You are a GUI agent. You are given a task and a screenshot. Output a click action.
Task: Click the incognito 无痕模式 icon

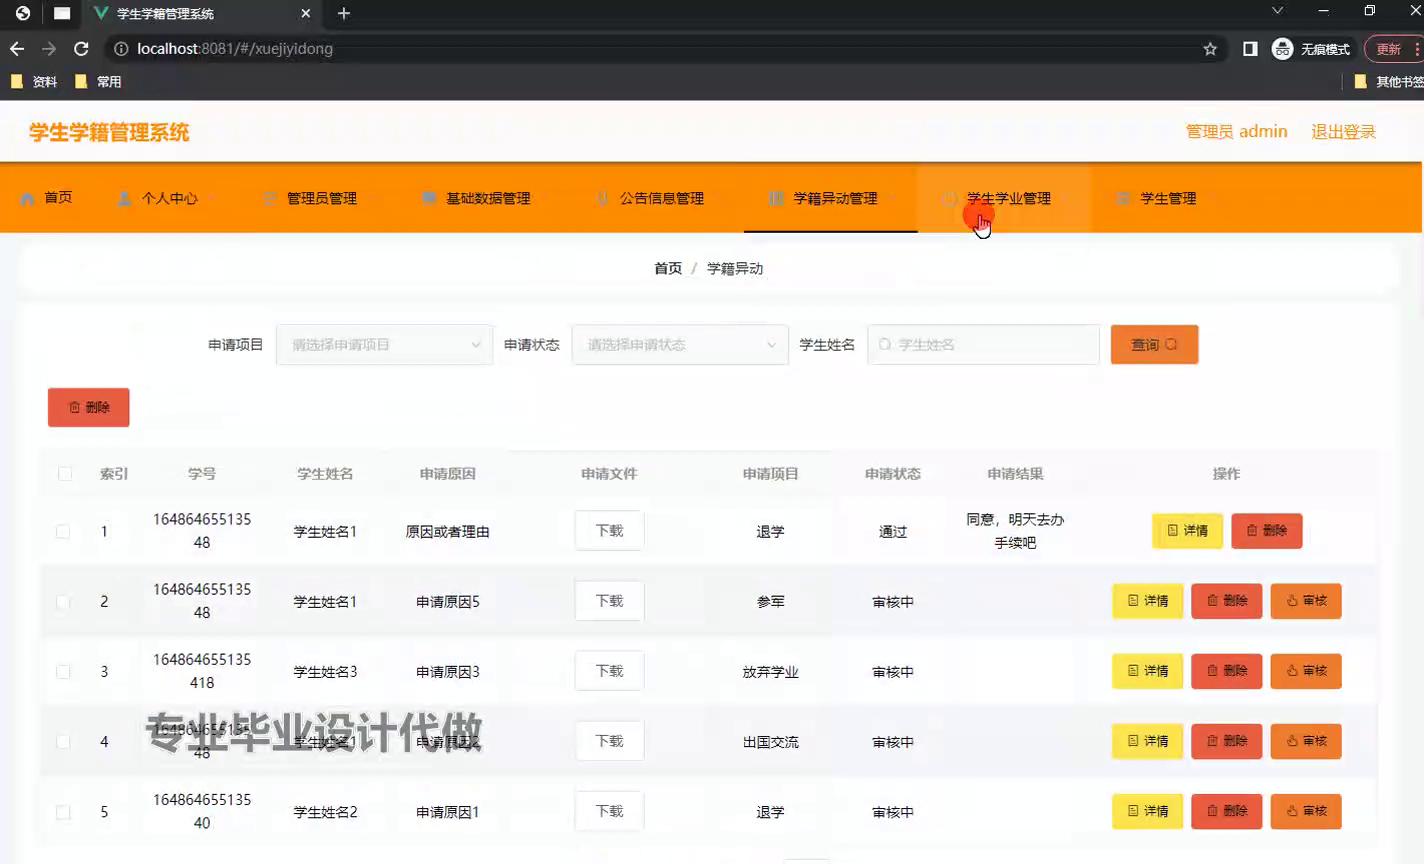click(1310, 48)
